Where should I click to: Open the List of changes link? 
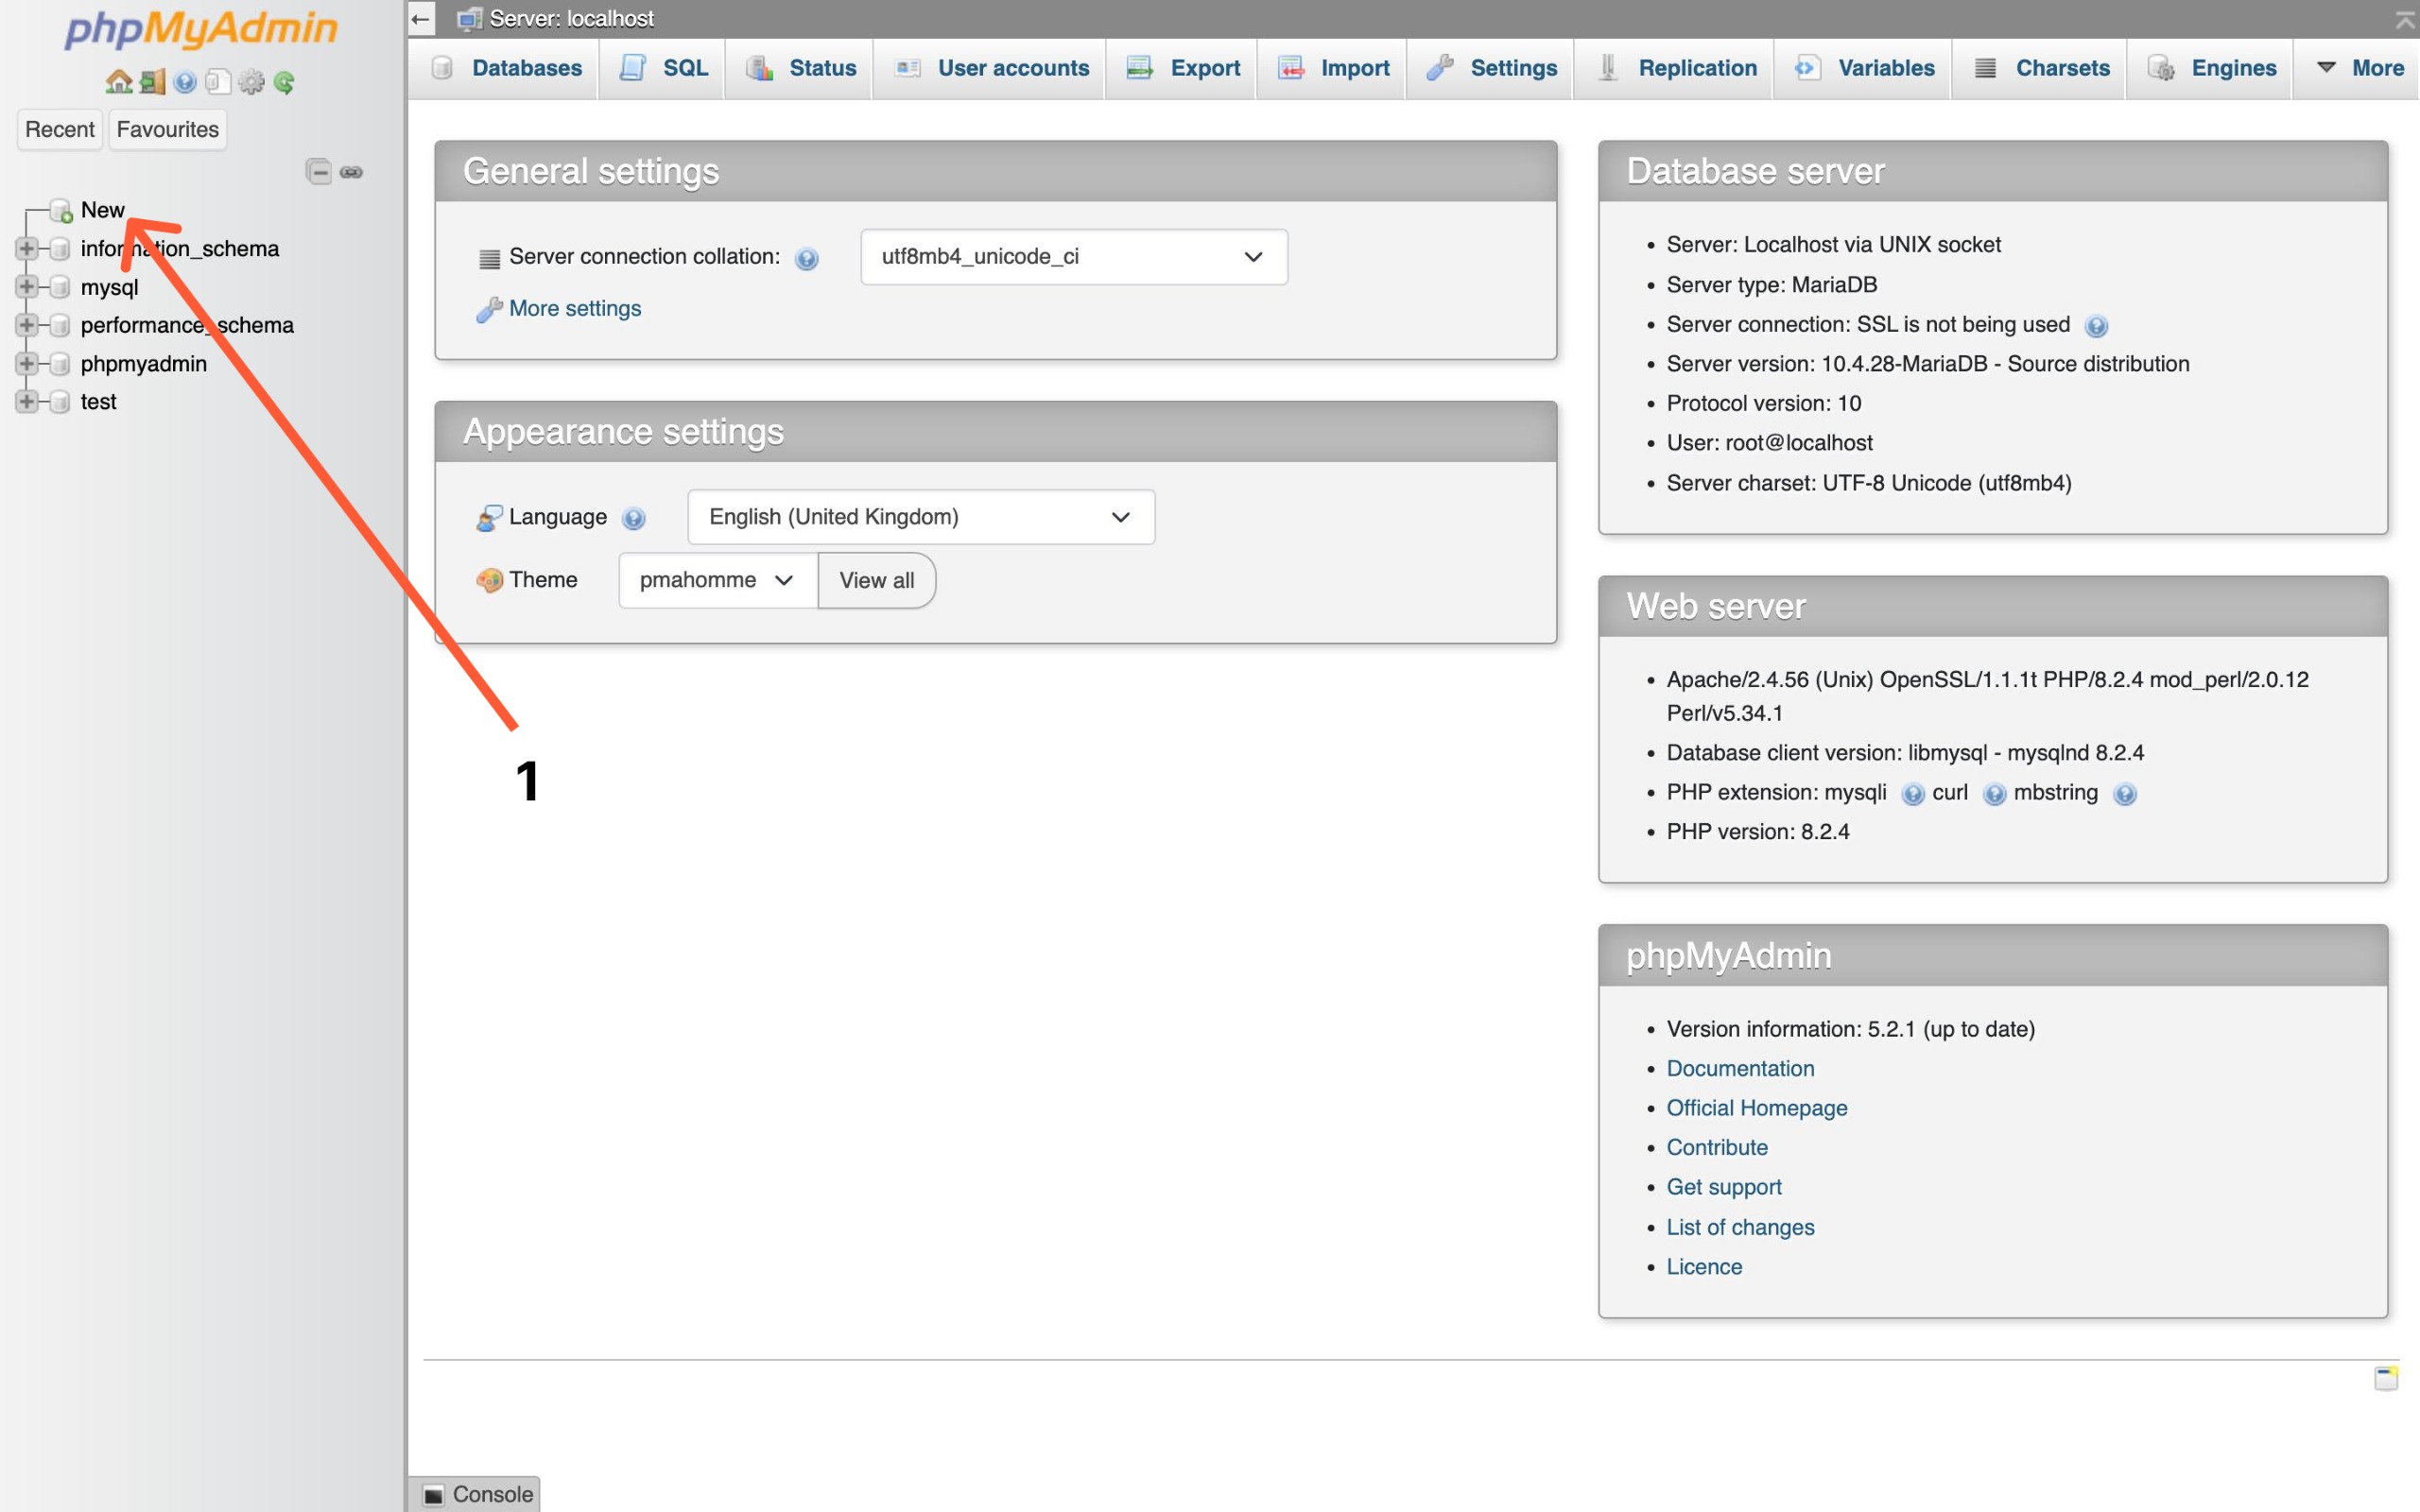point(1740,1227)
